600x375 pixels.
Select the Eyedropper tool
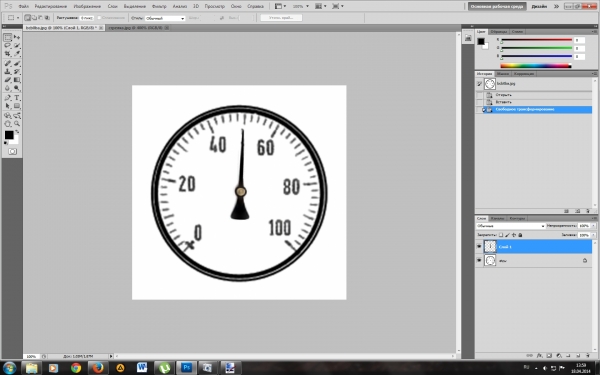pyautogui.click(x=17, y=54)
